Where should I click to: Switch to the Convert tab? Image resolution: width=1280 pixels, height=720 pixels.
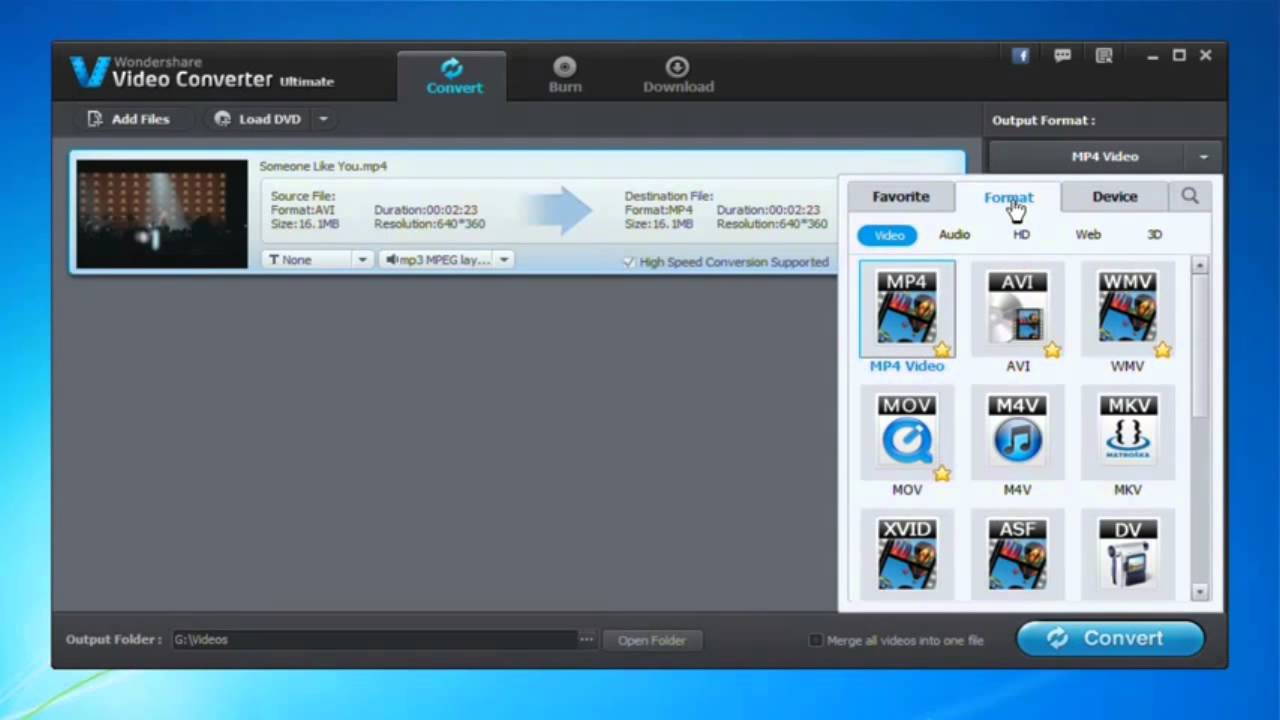coord(454,75)
